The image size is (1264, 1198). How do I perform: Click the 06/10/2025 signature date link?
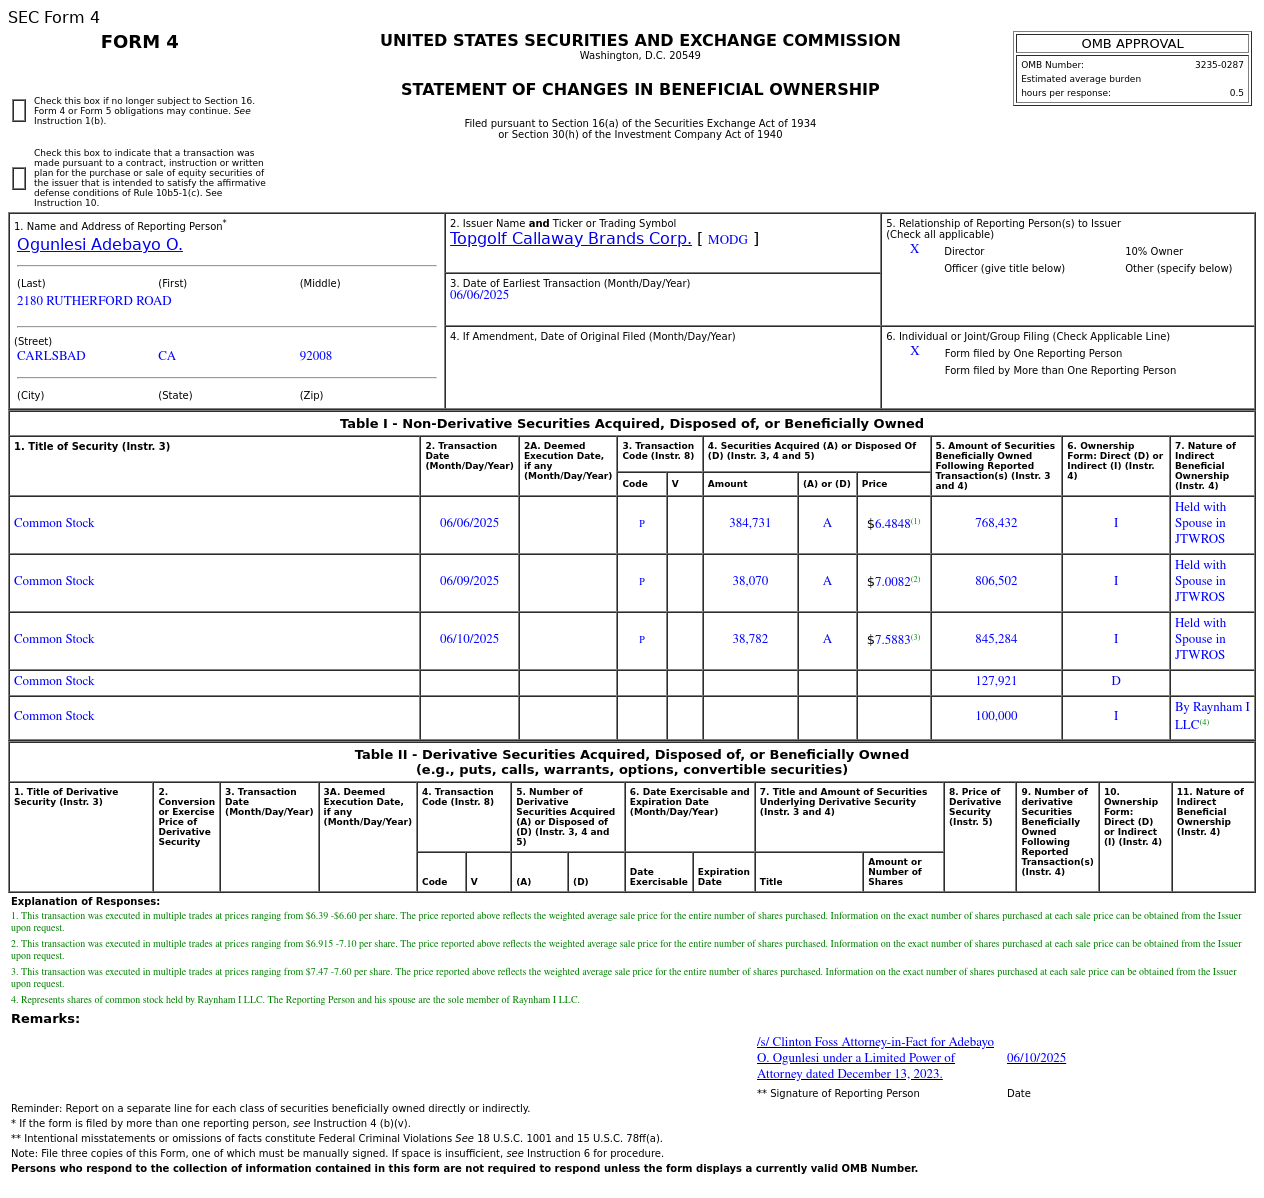pyautogui.click(x=1036, y=1058)
